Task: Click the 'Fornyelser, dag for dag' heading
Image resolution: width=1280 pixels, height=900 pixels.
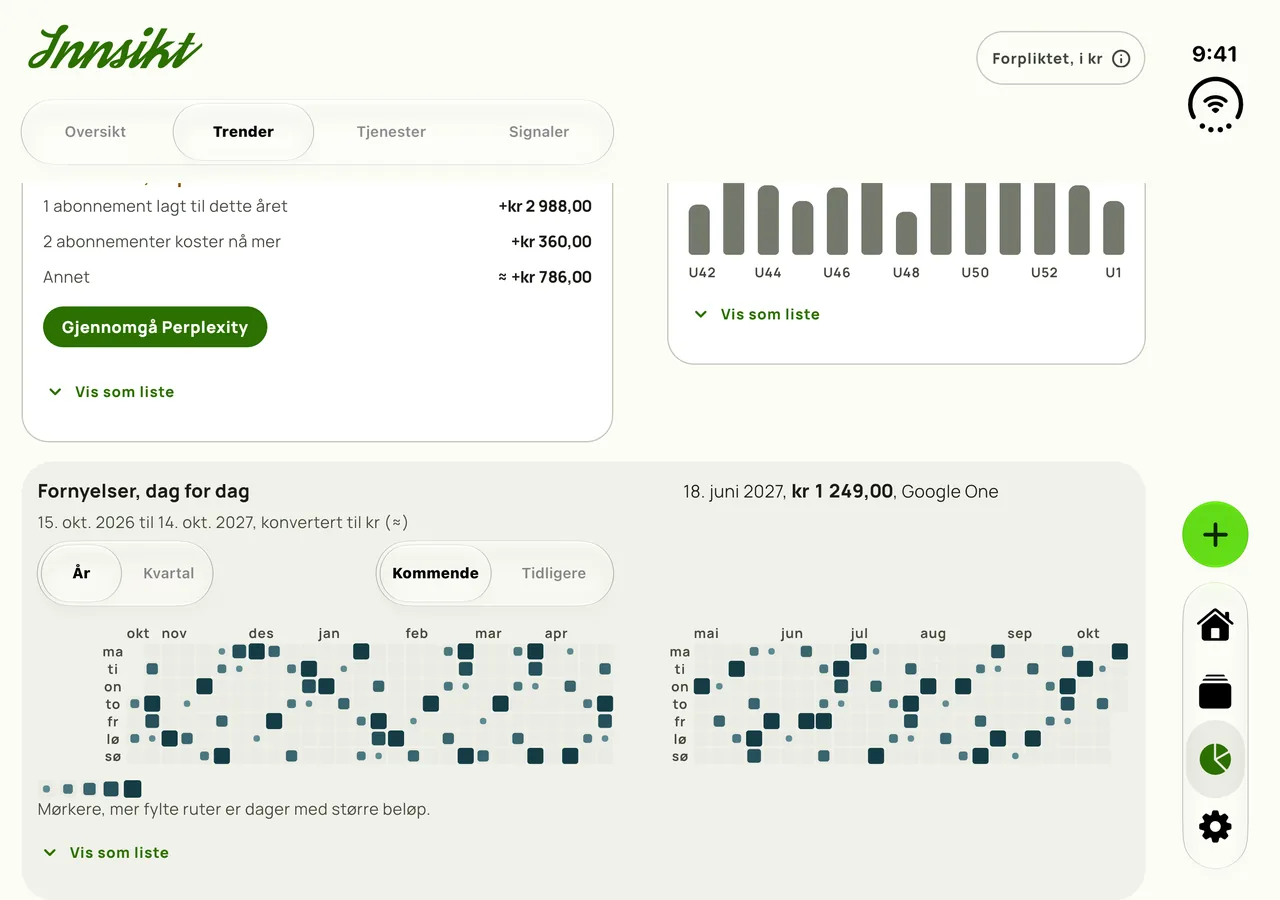Action: click(144, 491)
